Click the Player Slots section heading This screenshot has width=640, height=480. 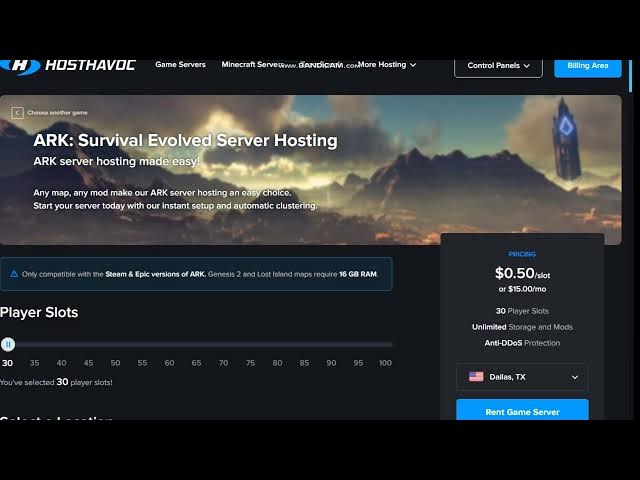coord(39,312)
